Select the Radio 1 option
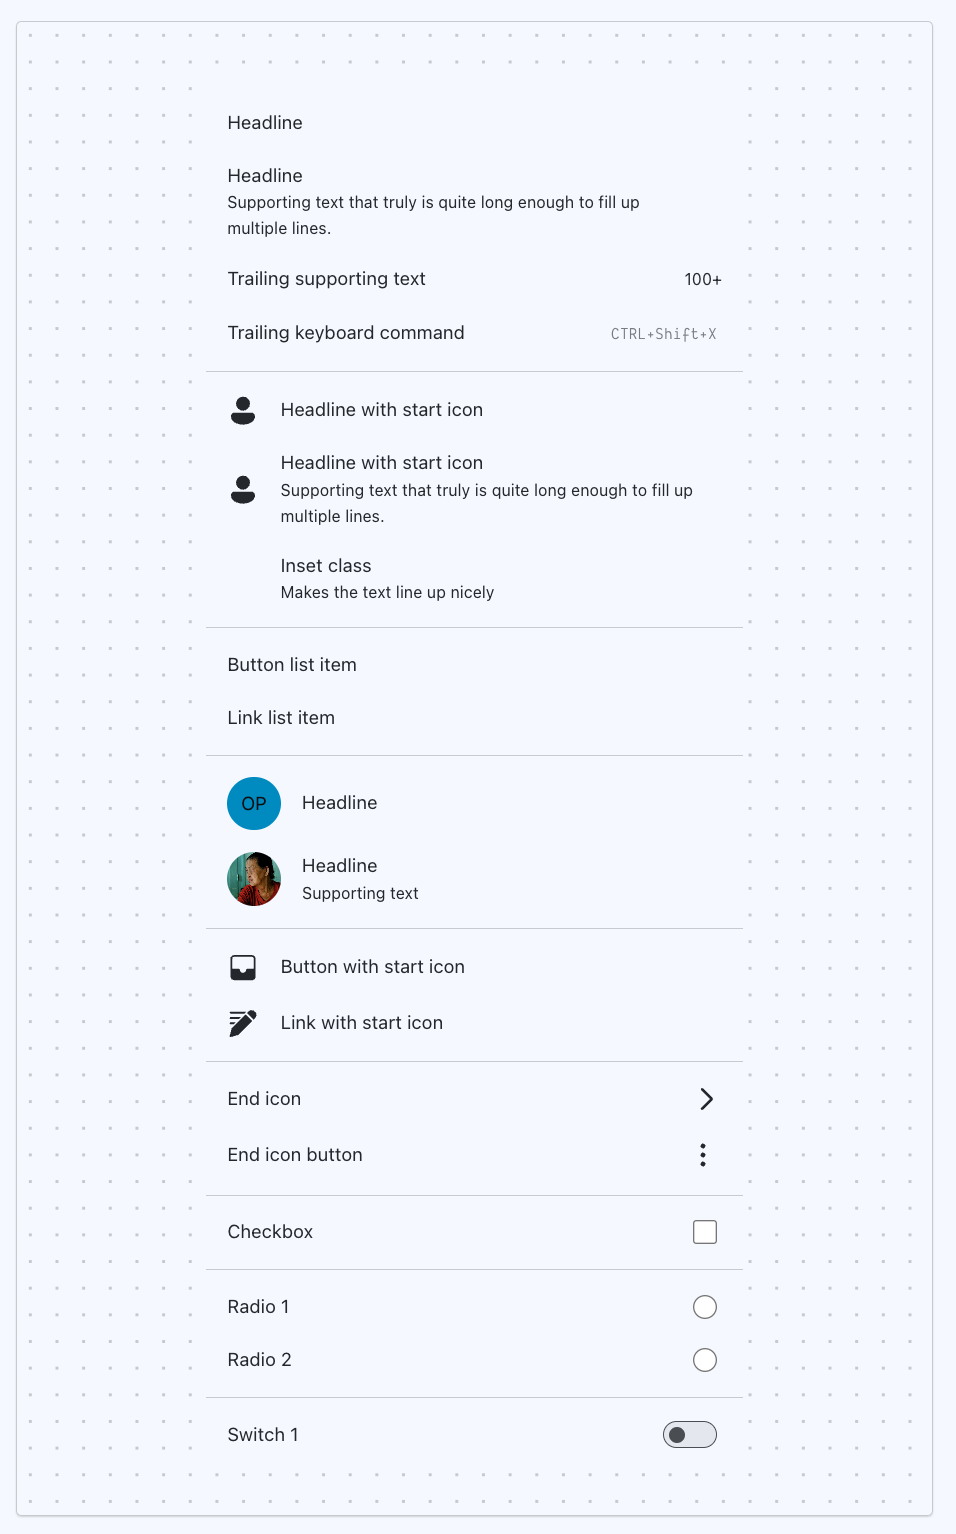The width and height of the screenshot is (956, 1534). click(705, 1307)
